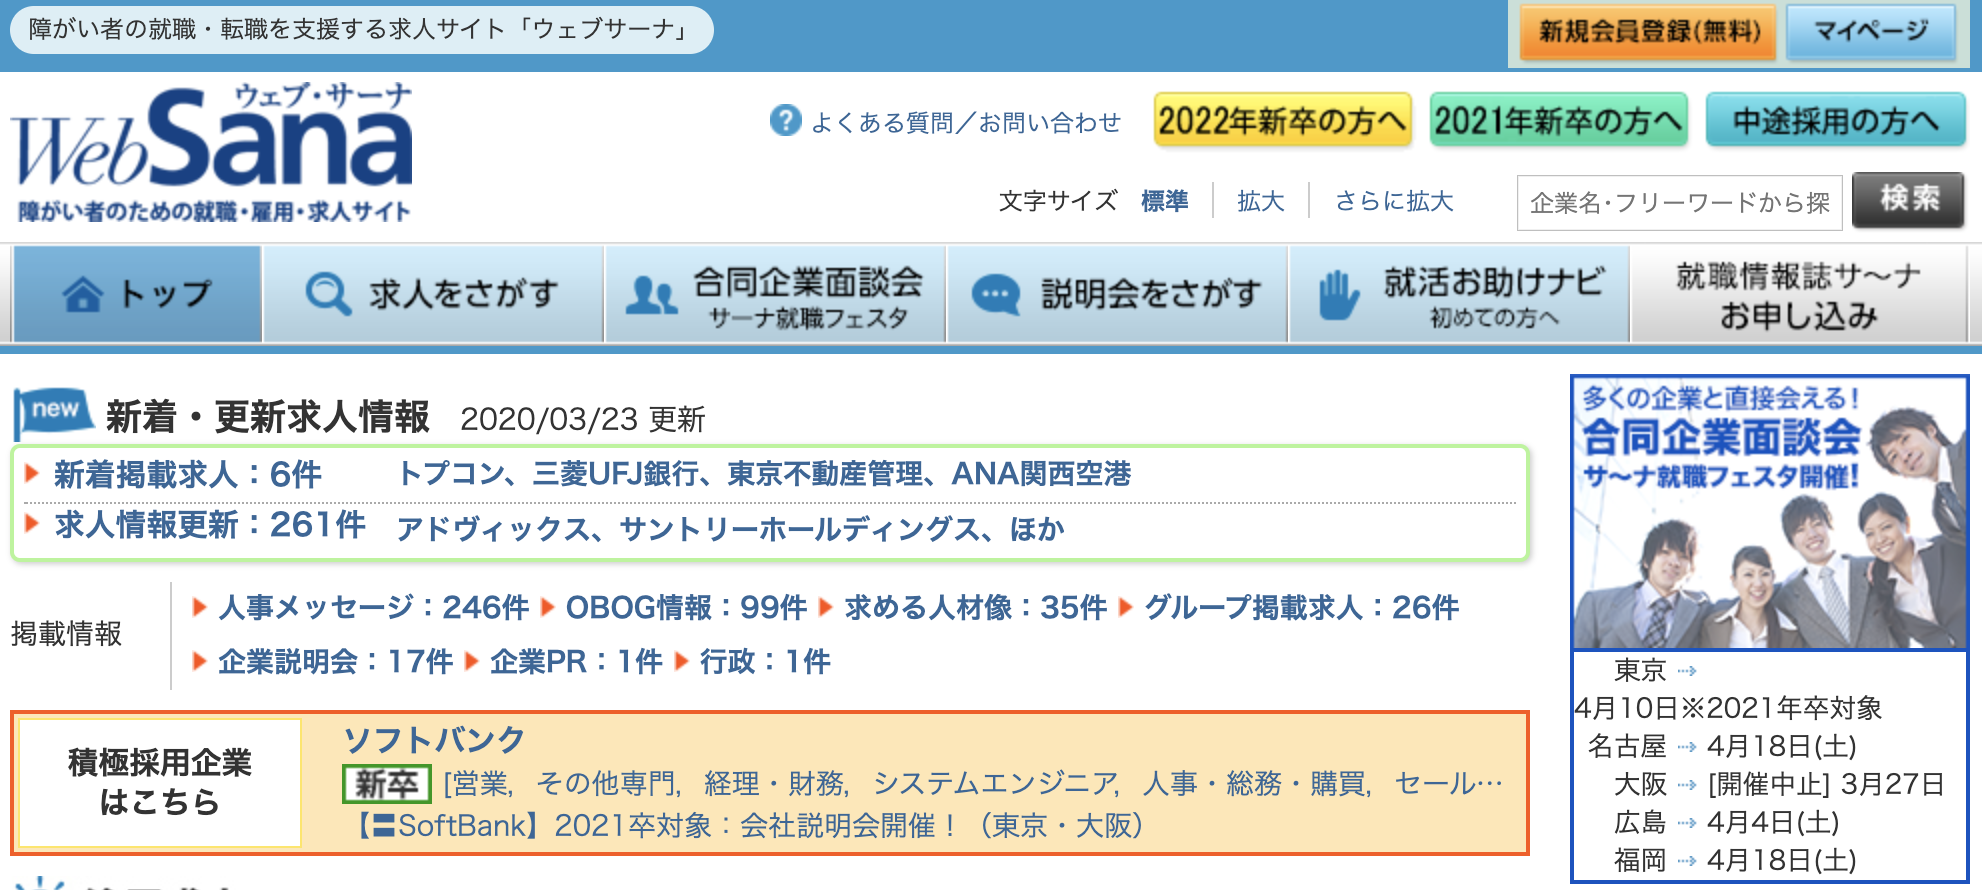
Task: Open the 求人をさがす navigation tab
Action: [x=433, y=294]
